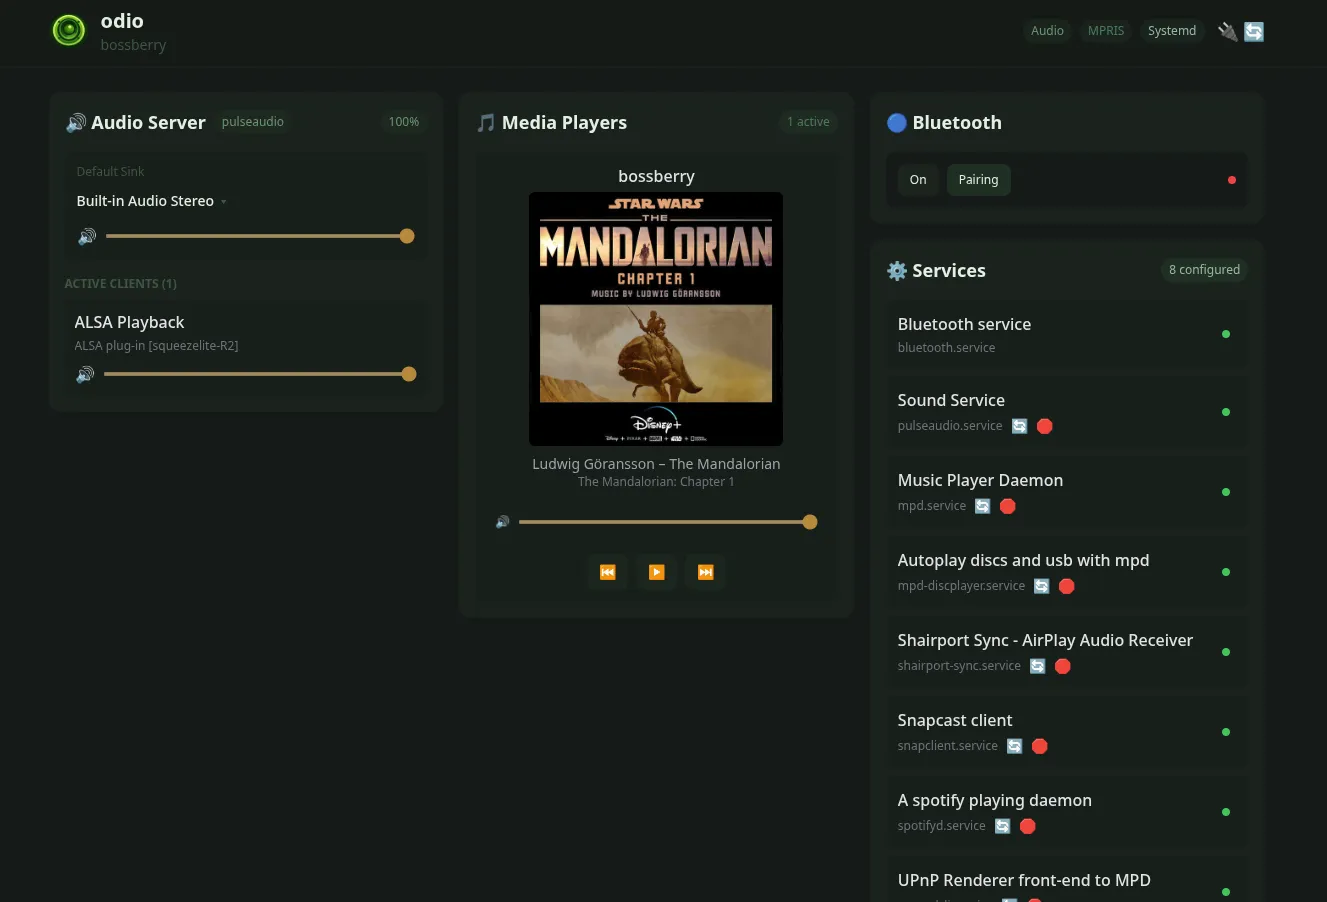
Task: Open the Systemd tab
Action: 1171,30
